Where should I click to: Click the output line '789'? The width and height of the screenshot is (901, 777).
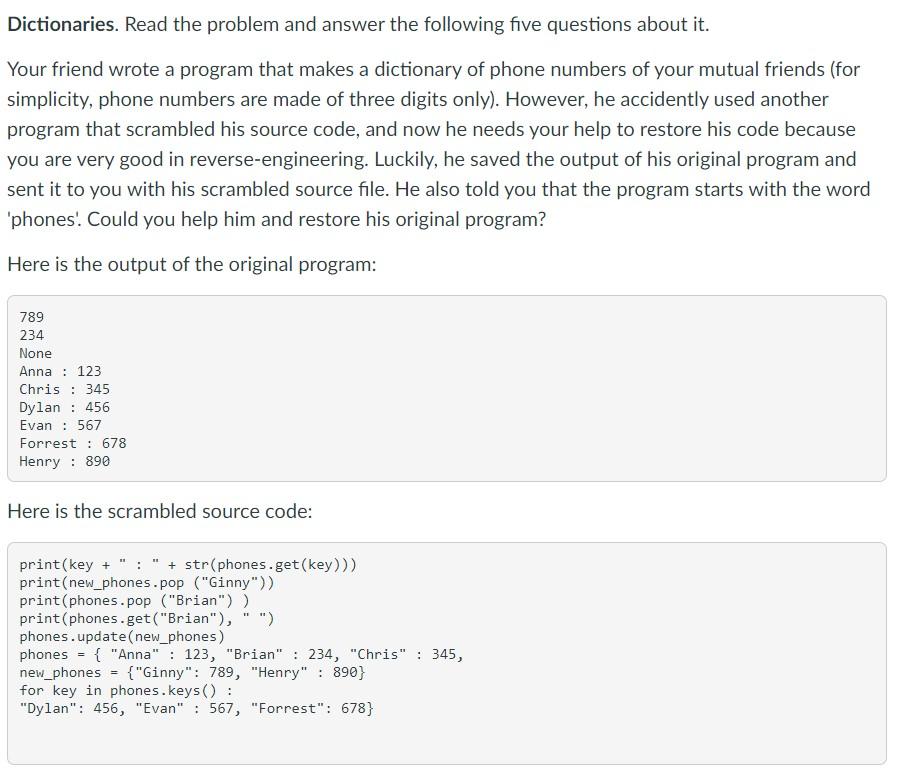pyautogui.click(x=32, y=317)
